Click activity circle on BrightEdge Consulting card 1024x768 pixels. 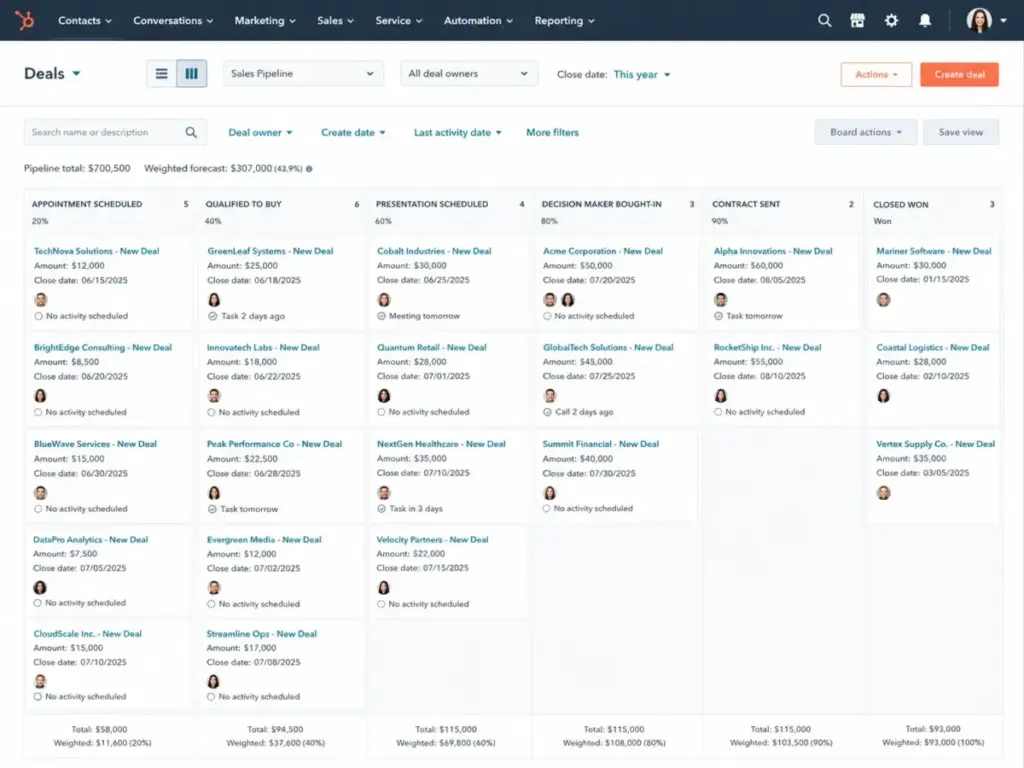(x=38, y=412)
